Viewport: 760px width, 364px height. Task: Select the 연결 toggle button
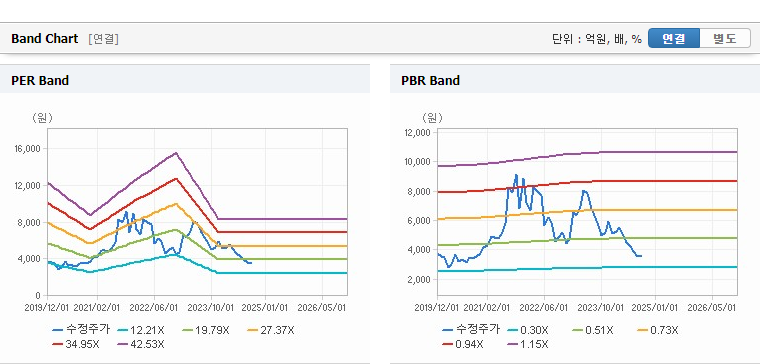674,38
